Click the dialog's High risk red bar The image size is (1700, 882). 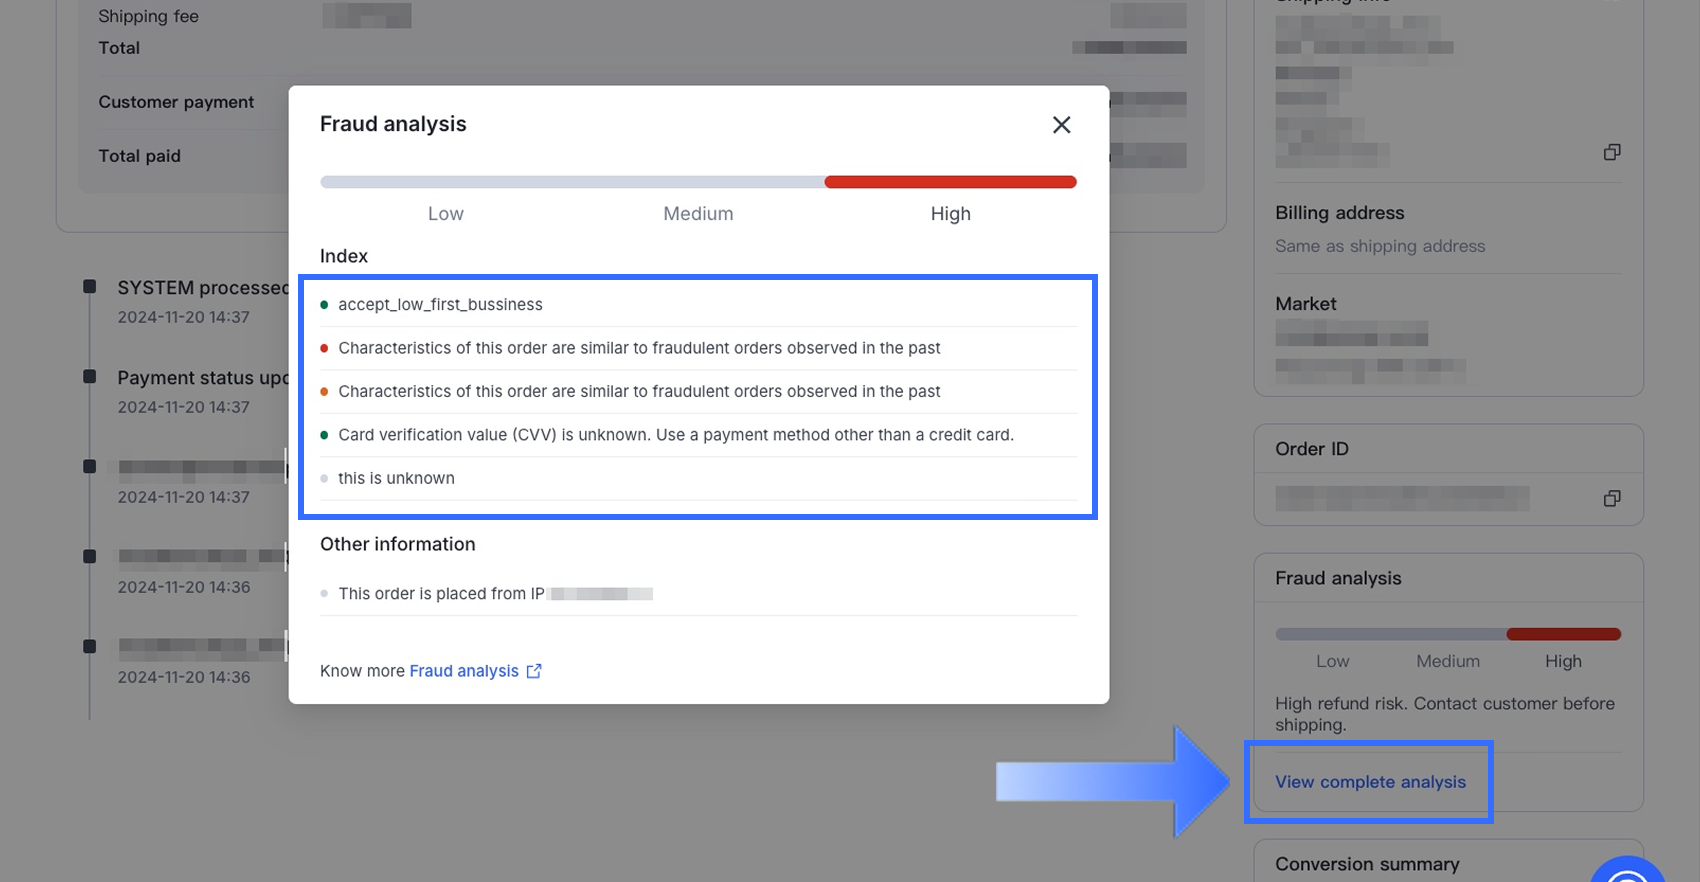click(950, 182)
